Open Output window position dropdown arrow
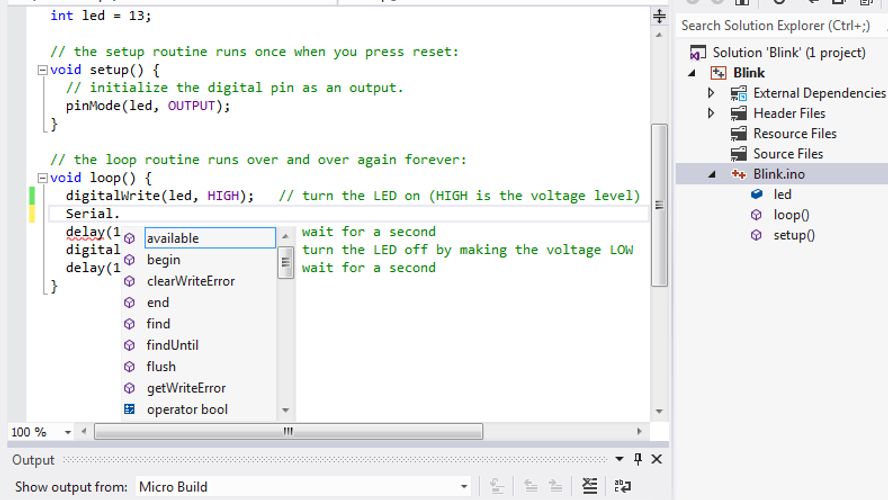Screen dimensions: 888x500 coord(619,459)
